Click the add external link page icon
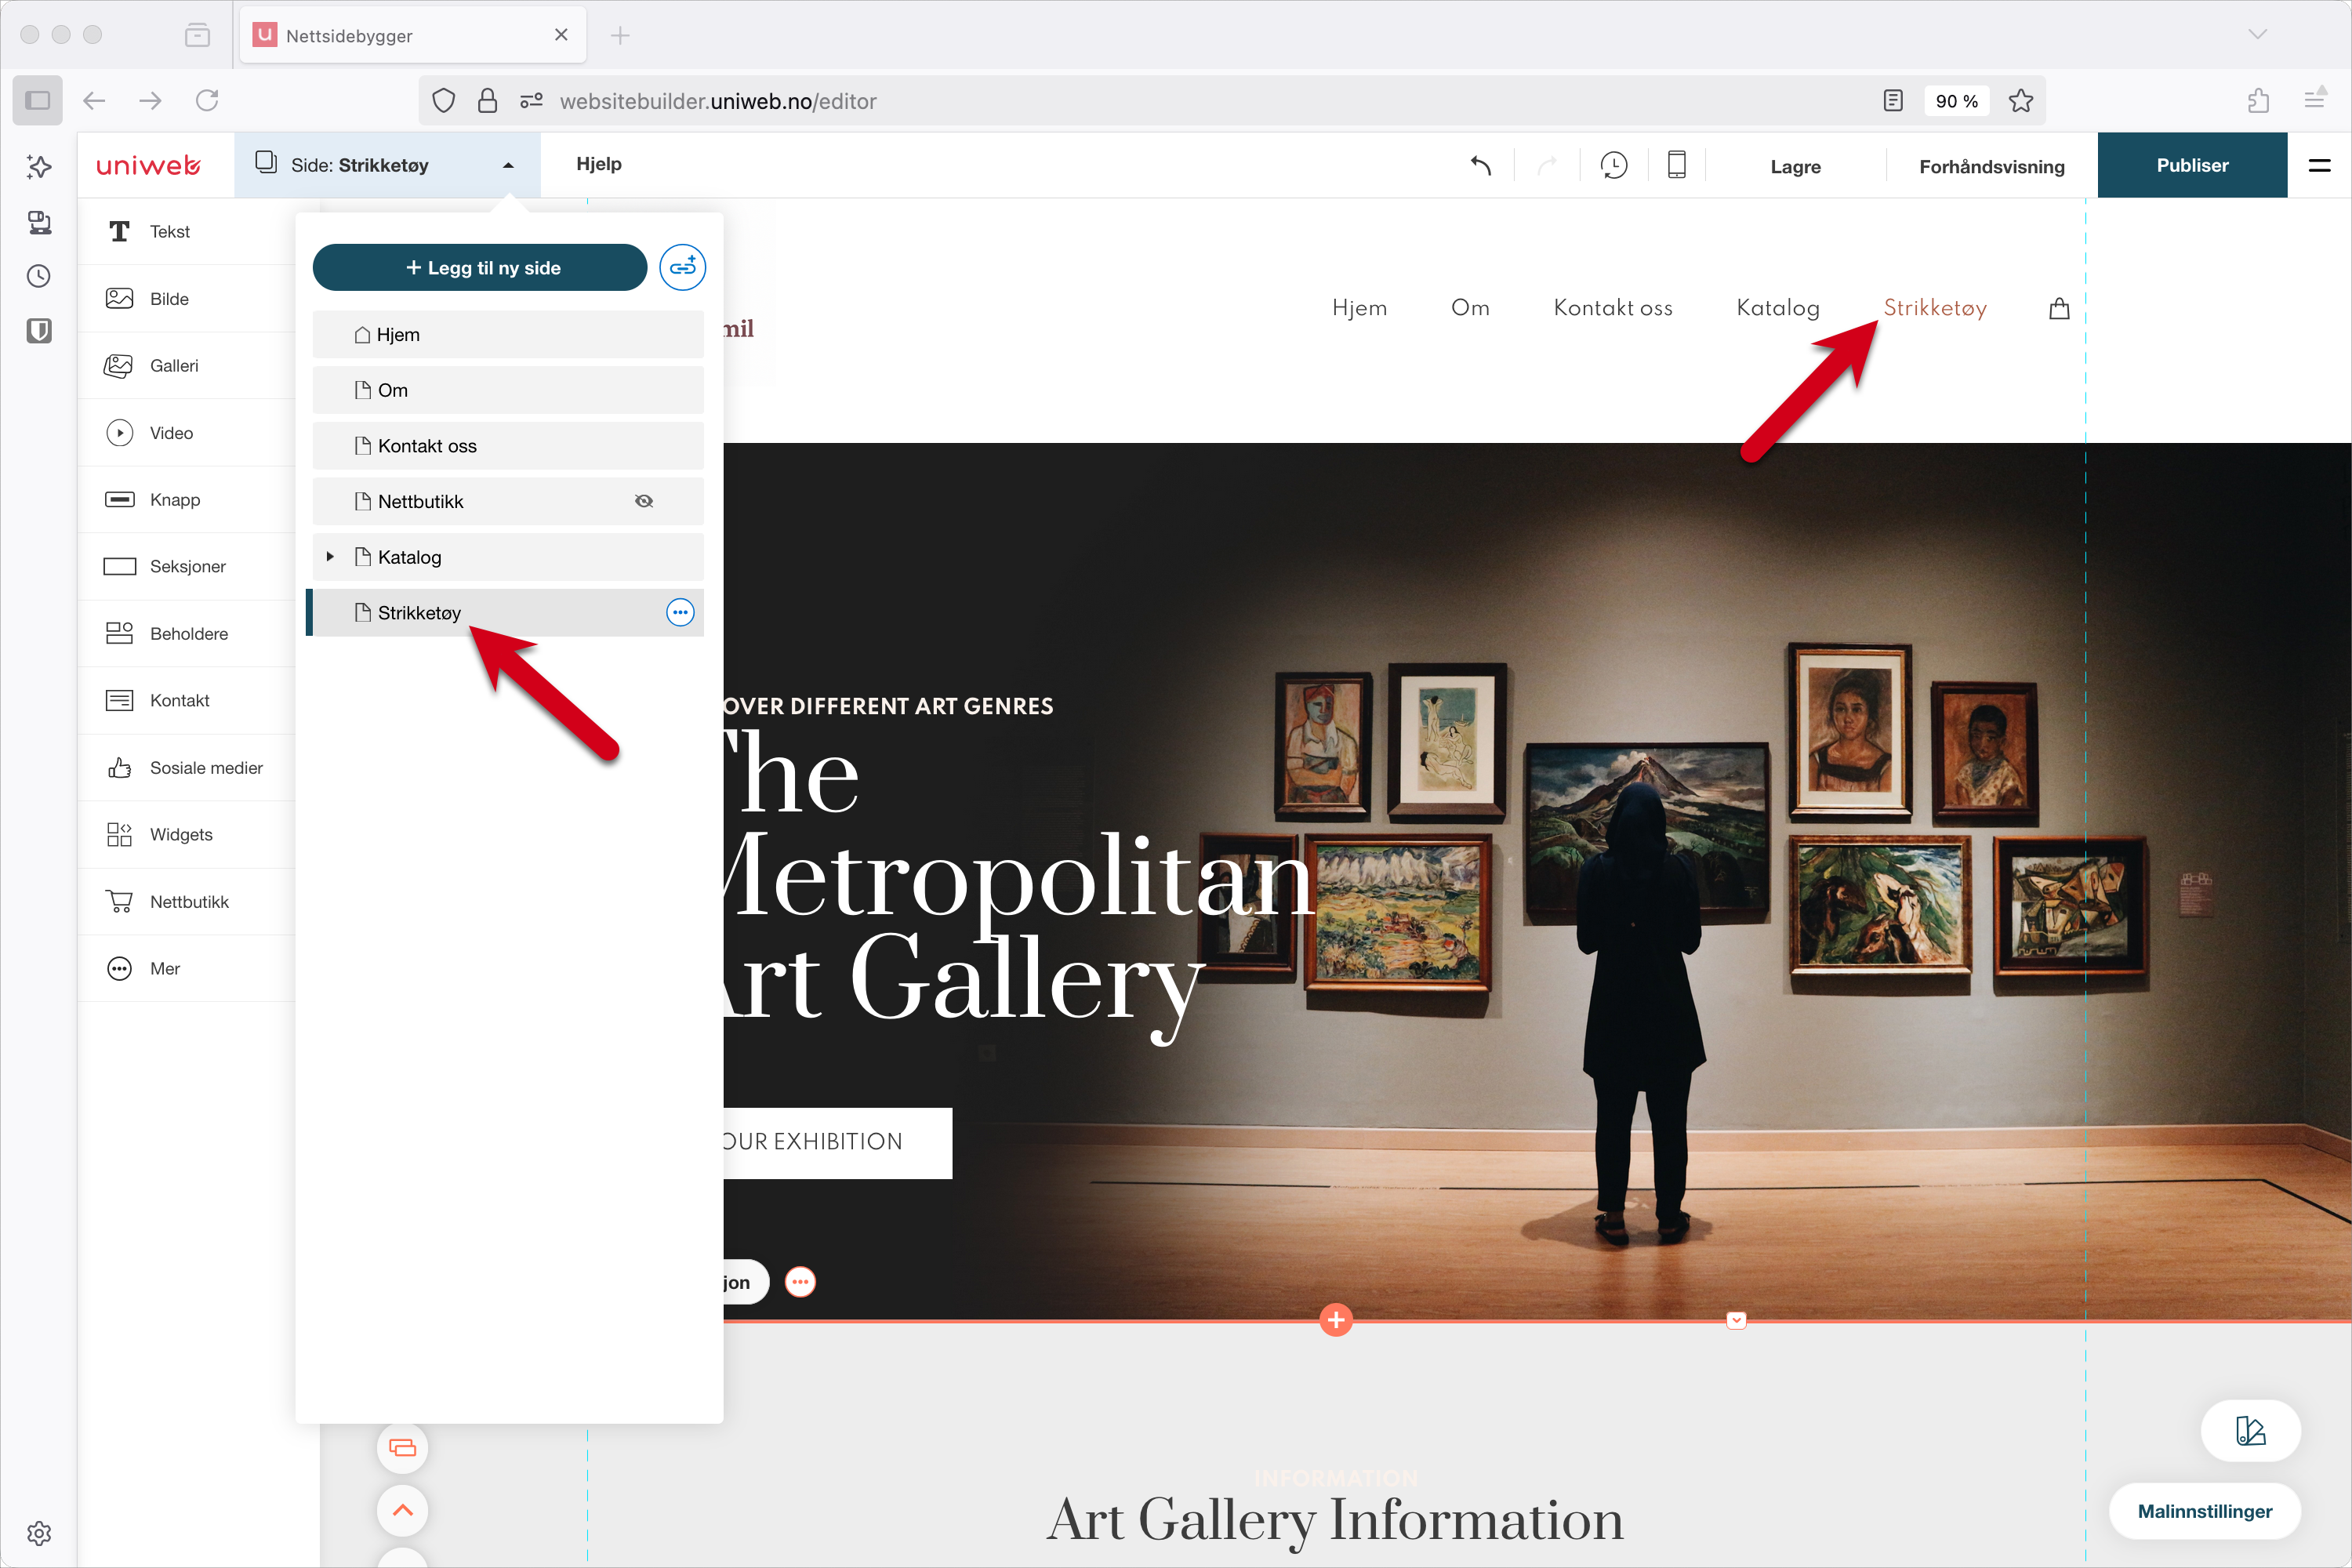The width and height of the screenshot is (2352, 1568). pyautogui.click(x=682, y=267)
